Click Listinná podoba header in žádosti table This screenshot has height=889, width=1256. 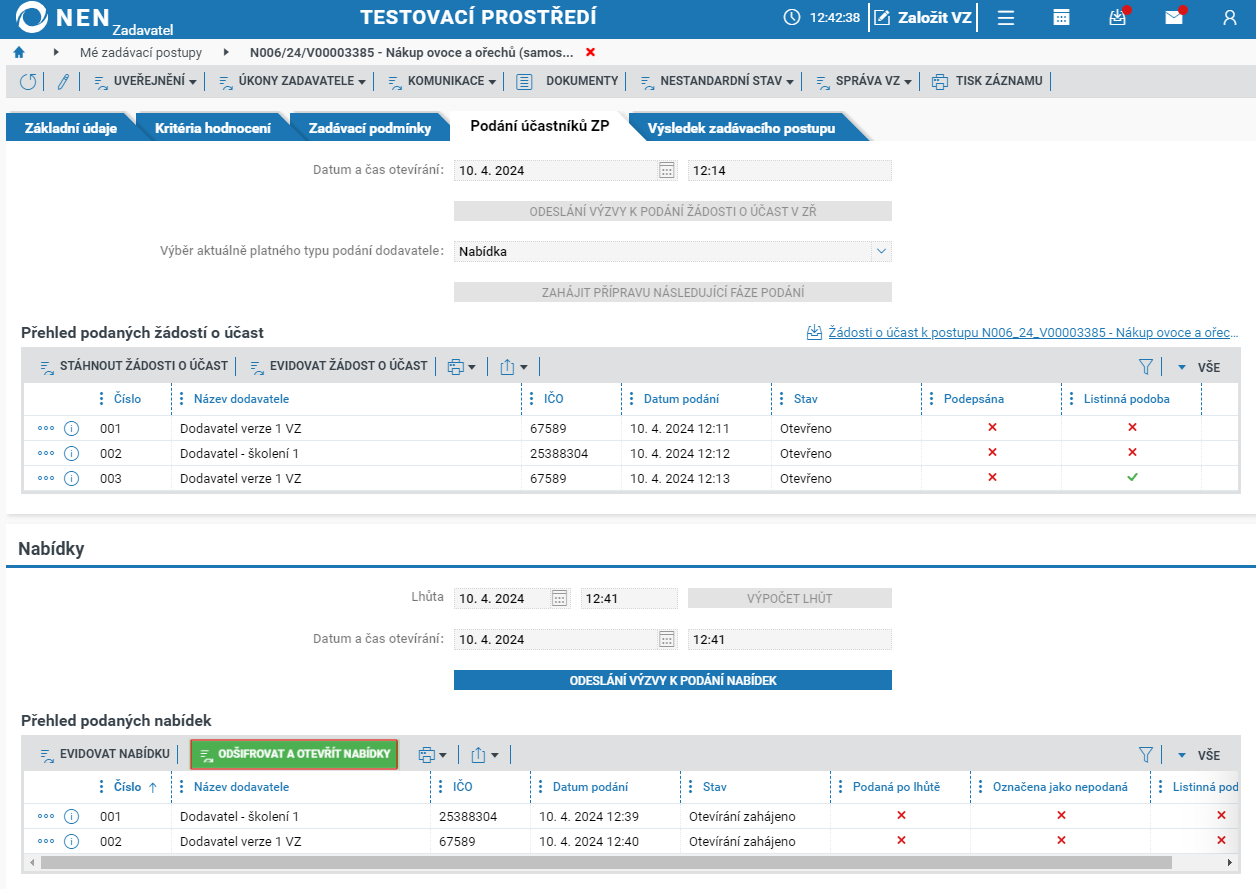[1126, 399]
